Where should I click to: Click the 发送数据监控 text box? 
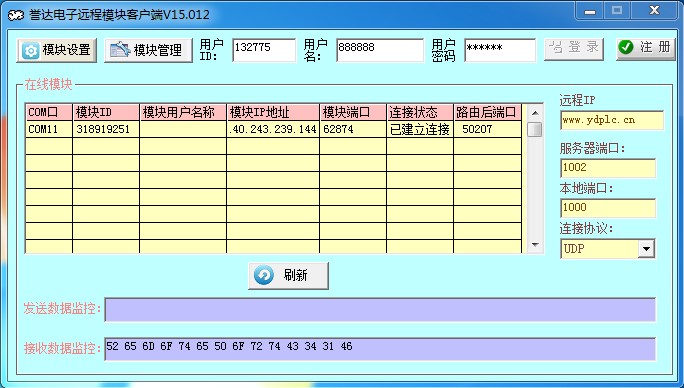(x=380, y=310)
